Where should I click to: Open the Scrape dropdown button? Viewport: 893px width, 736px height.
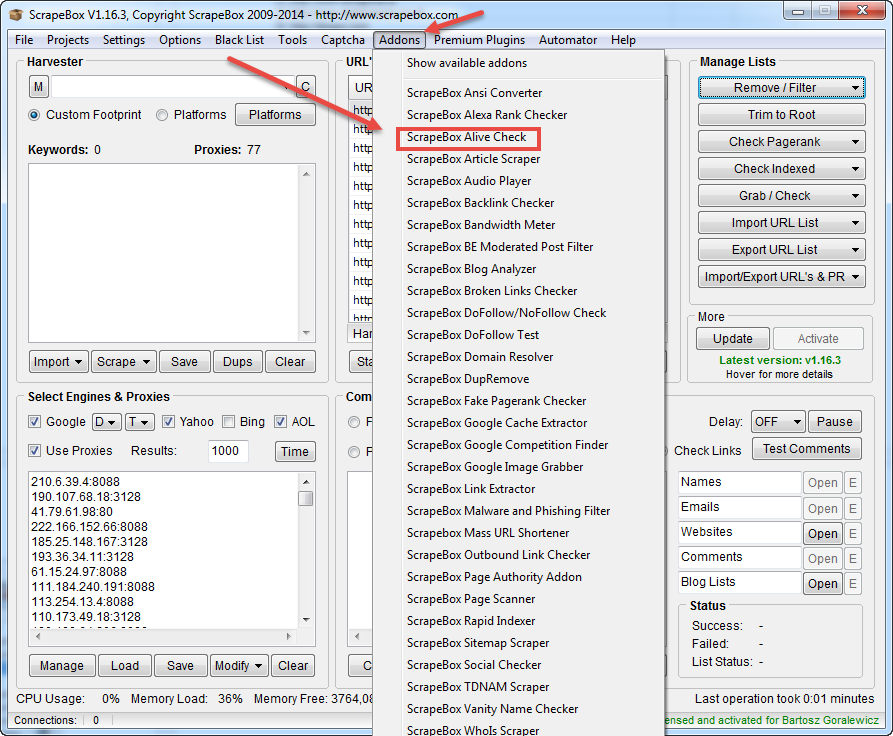[124, 362]
